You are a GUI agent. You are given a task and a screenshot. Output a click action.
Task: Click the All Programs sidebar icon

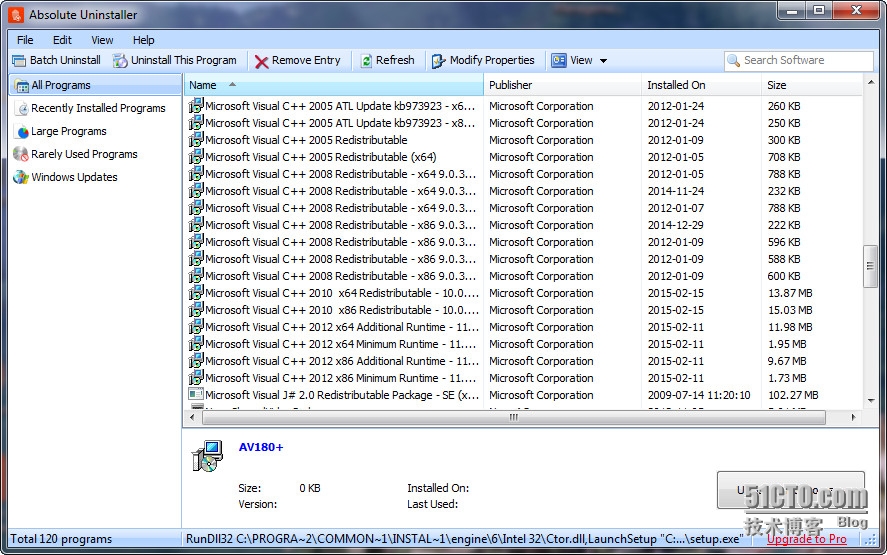[22, 86]
